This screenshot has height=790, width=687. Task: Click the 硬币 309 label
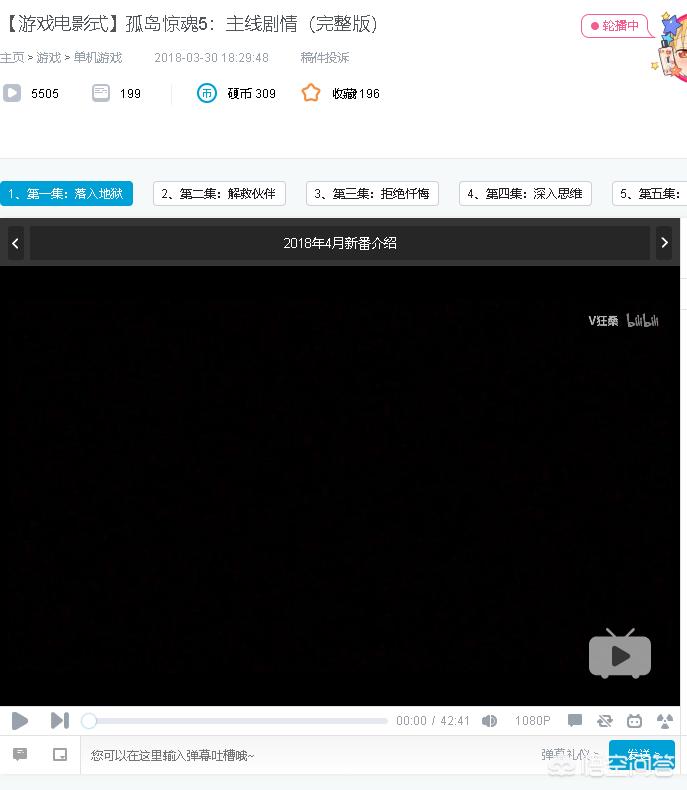[251, 93]
